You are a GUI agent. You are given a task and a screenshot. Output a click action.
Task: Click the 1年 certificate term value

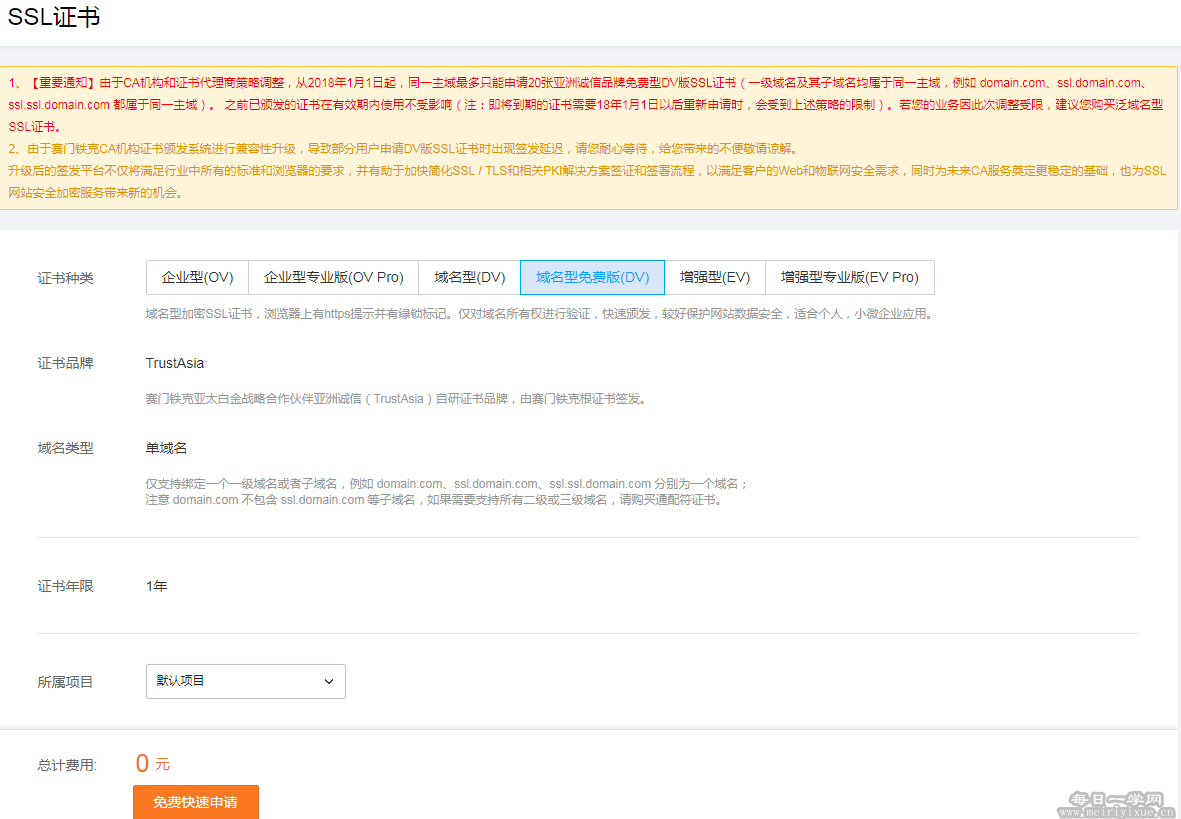click(157, 586)
